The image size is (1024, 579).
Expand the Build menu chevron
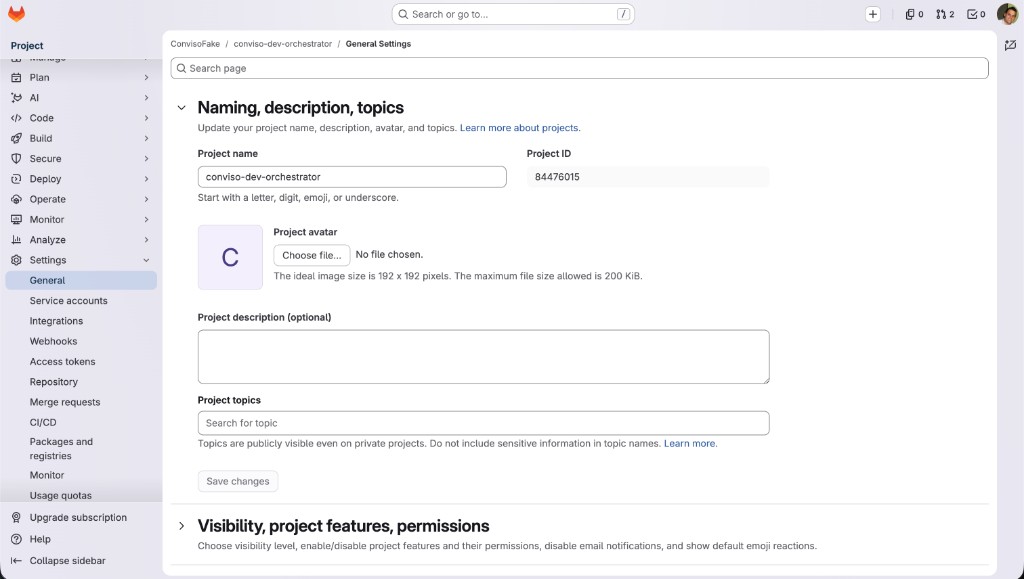146,138
